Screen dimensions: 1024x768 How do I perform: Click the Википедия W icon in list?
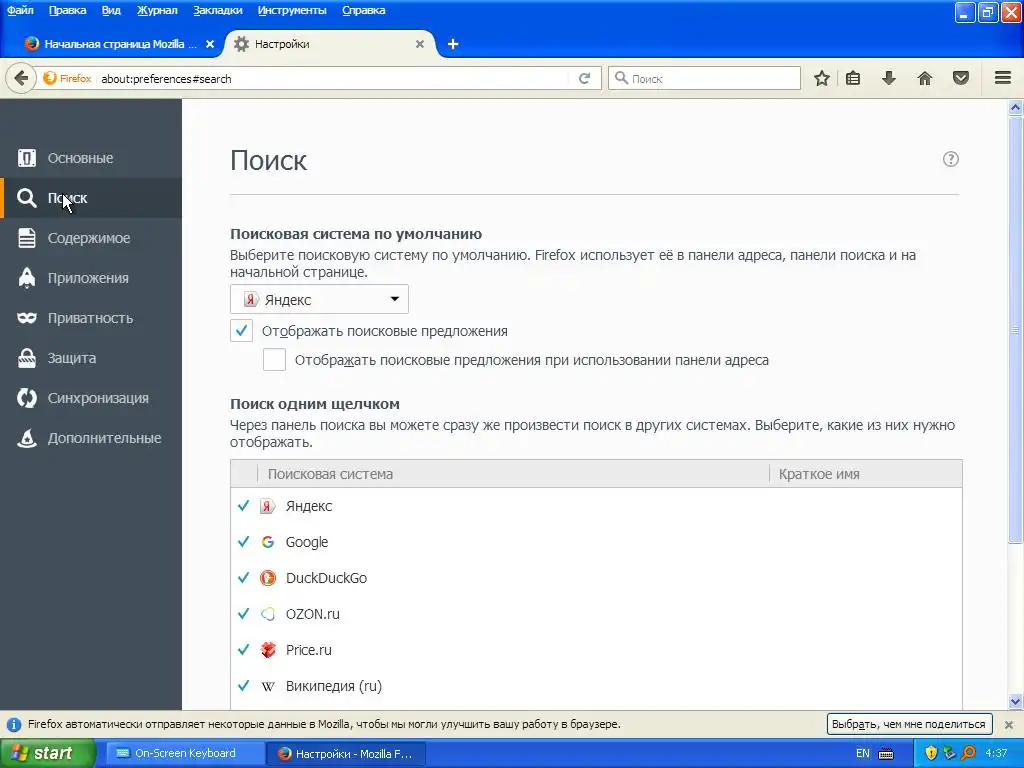coord(268,686)
